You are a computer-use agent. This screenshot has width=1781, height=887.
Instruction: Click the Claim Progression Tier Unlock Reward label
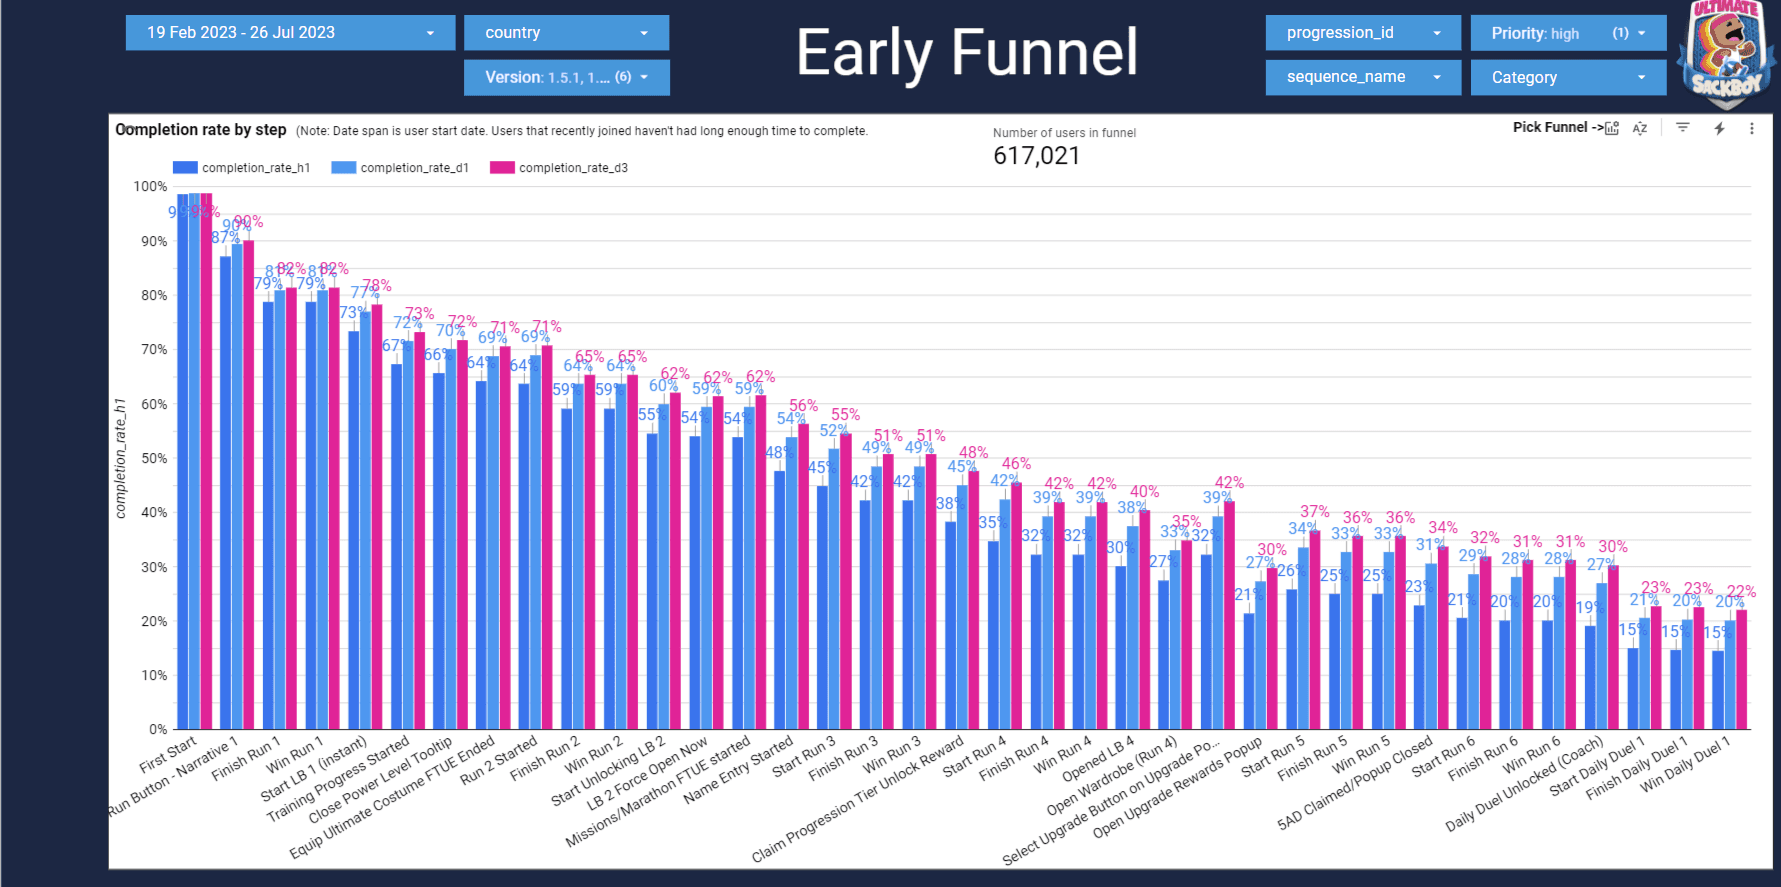[x=858, y=800]
